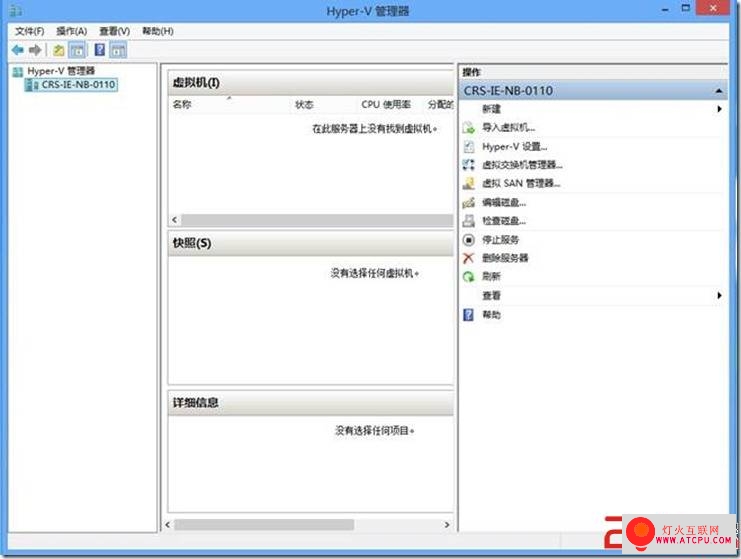741x559 pixels.
Task: Click the 操作 pane title
Action: 472,72
